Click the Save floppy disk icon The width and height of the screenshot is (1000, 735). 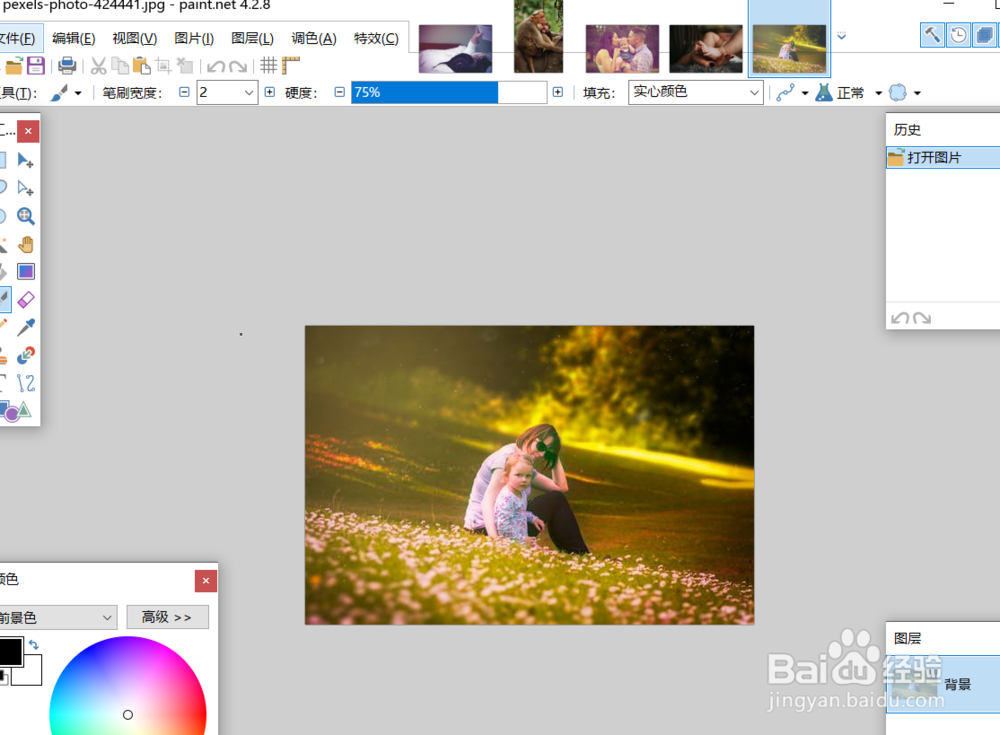(35, 66)
